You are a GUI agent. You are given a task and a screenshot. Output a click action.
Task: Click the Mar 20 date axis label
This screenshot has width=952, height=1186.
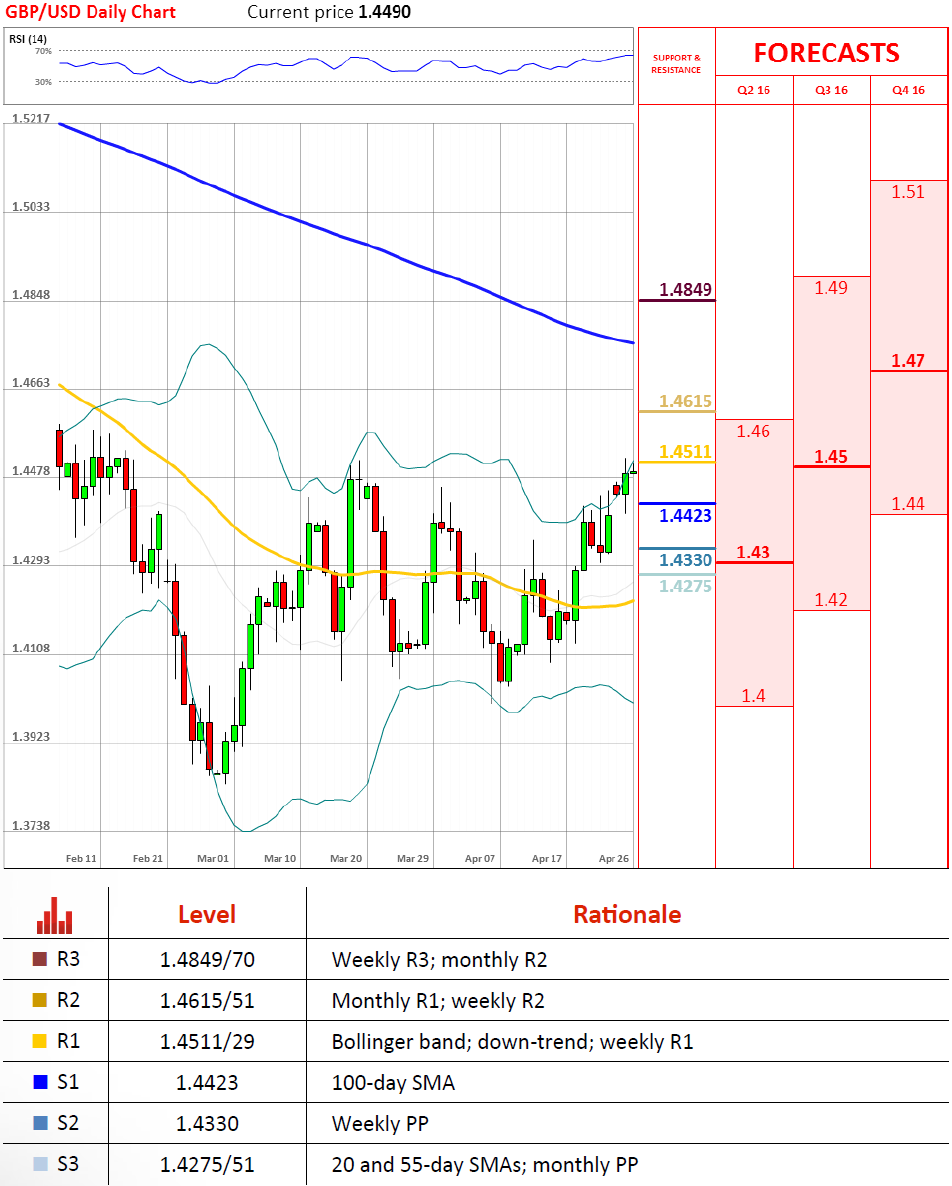[346, 858]
